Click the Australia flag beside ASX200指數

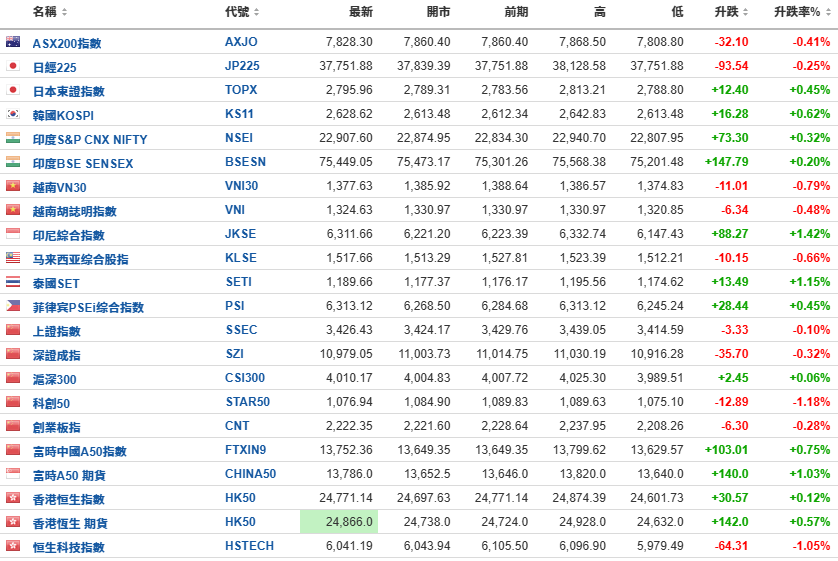click(x=13, y=42)
